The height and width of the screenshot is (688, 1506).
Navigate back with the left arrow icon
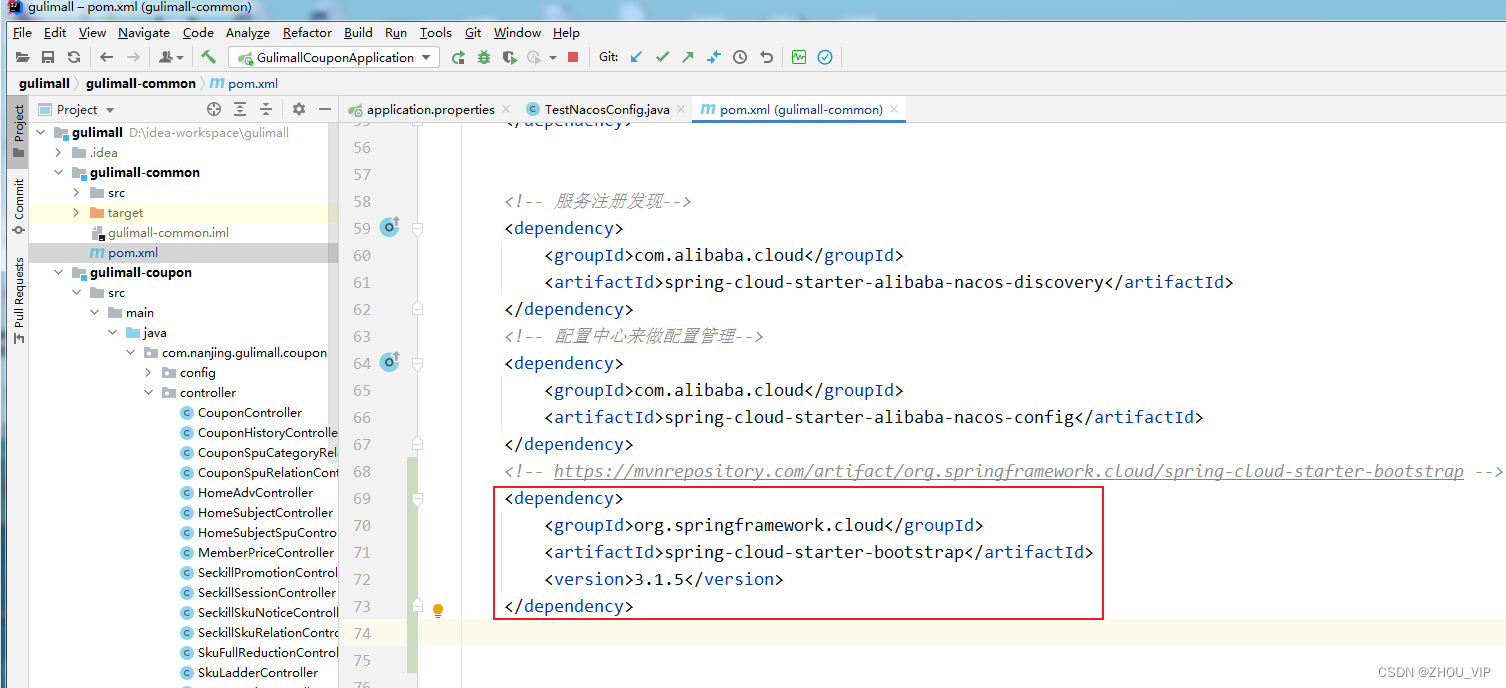click(106, 58)
